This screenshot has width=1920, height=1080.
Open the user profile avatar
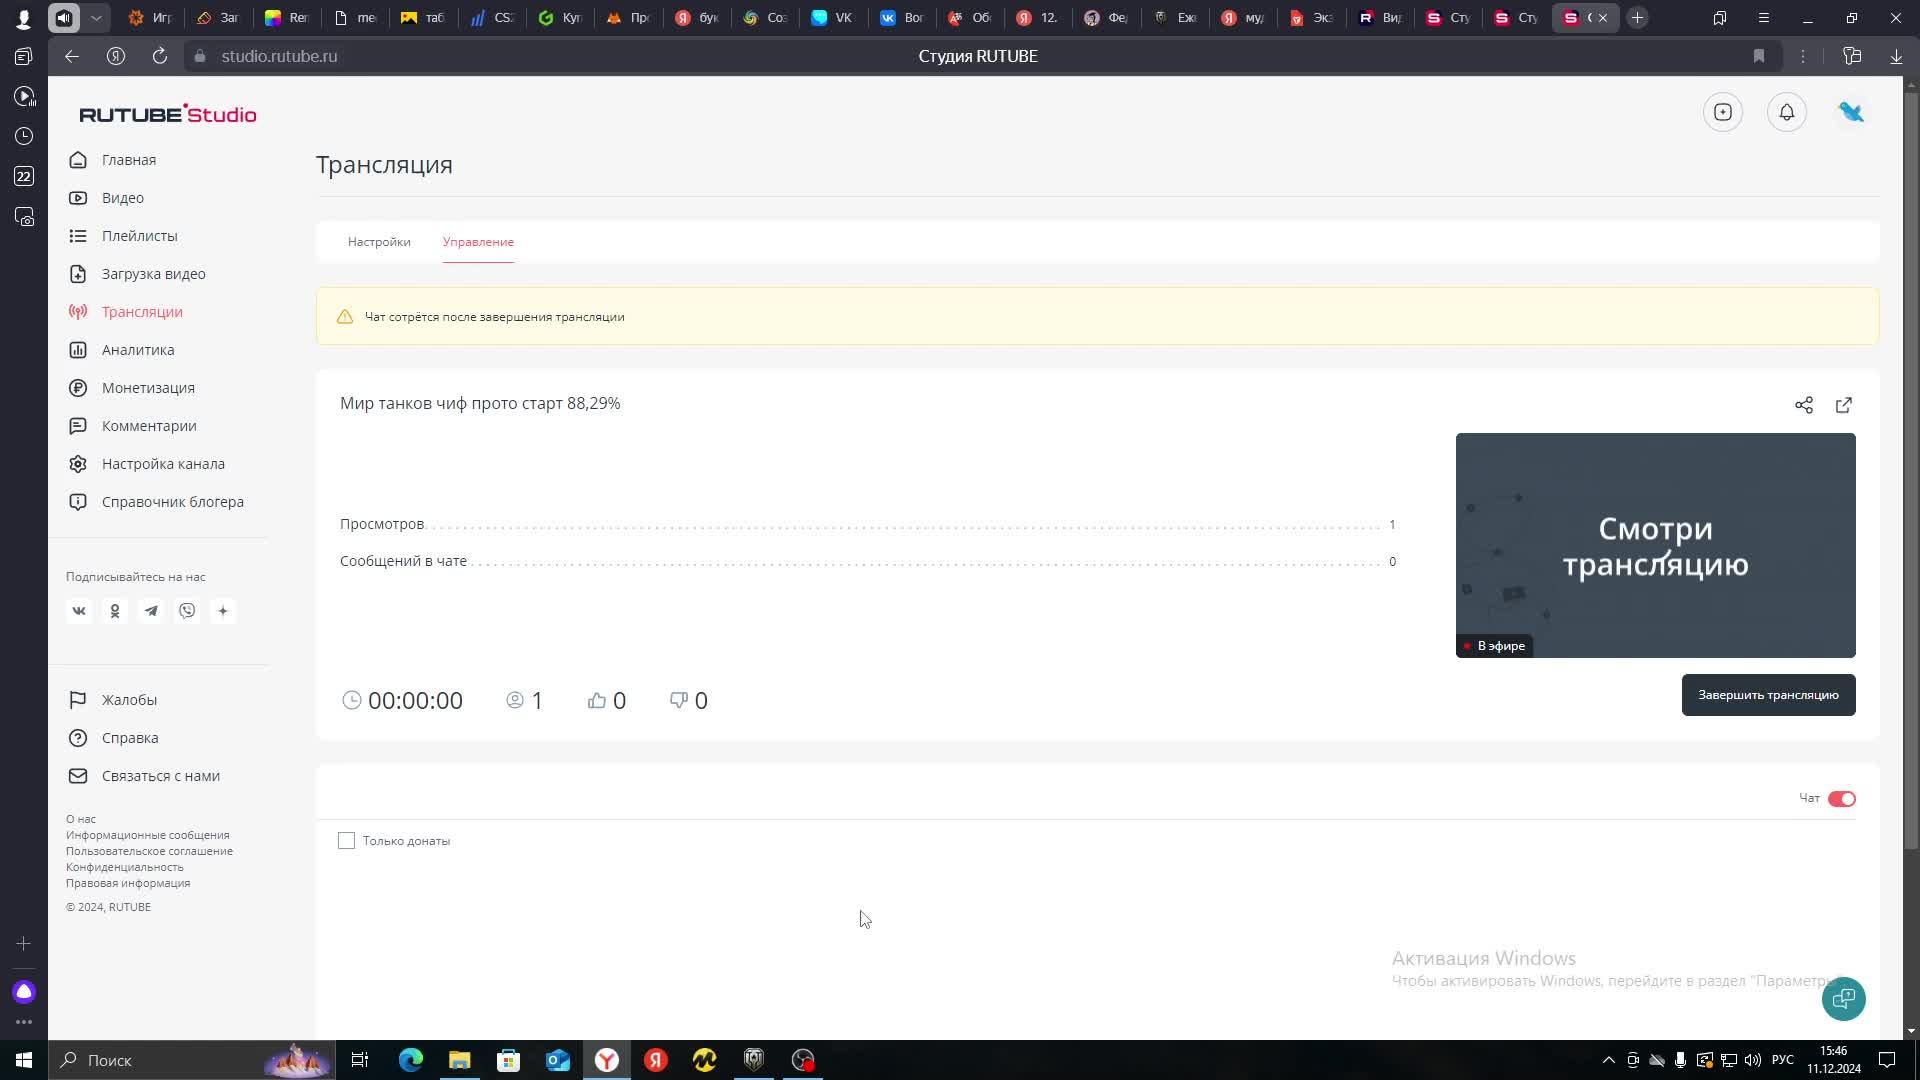pos(1851,112)
